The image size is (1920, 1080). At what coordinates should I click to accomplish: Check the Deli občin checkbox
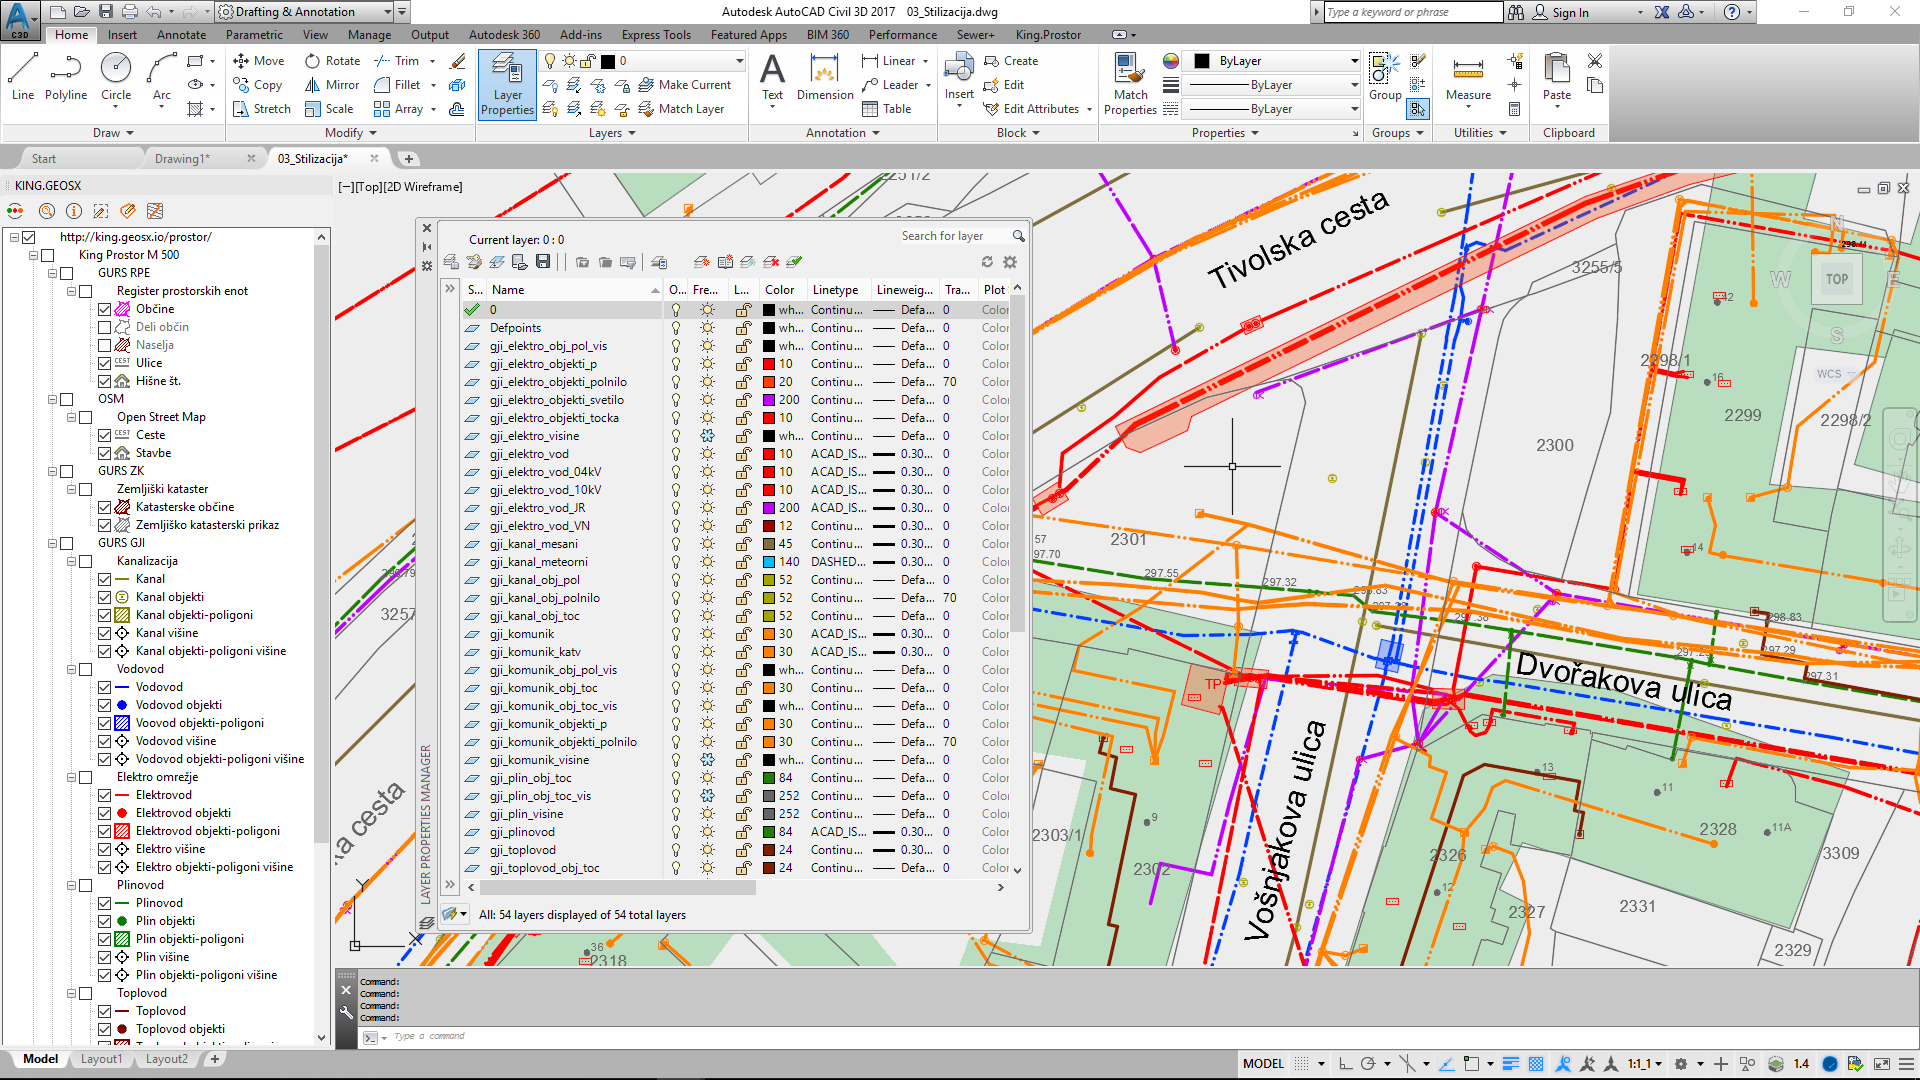104,327
